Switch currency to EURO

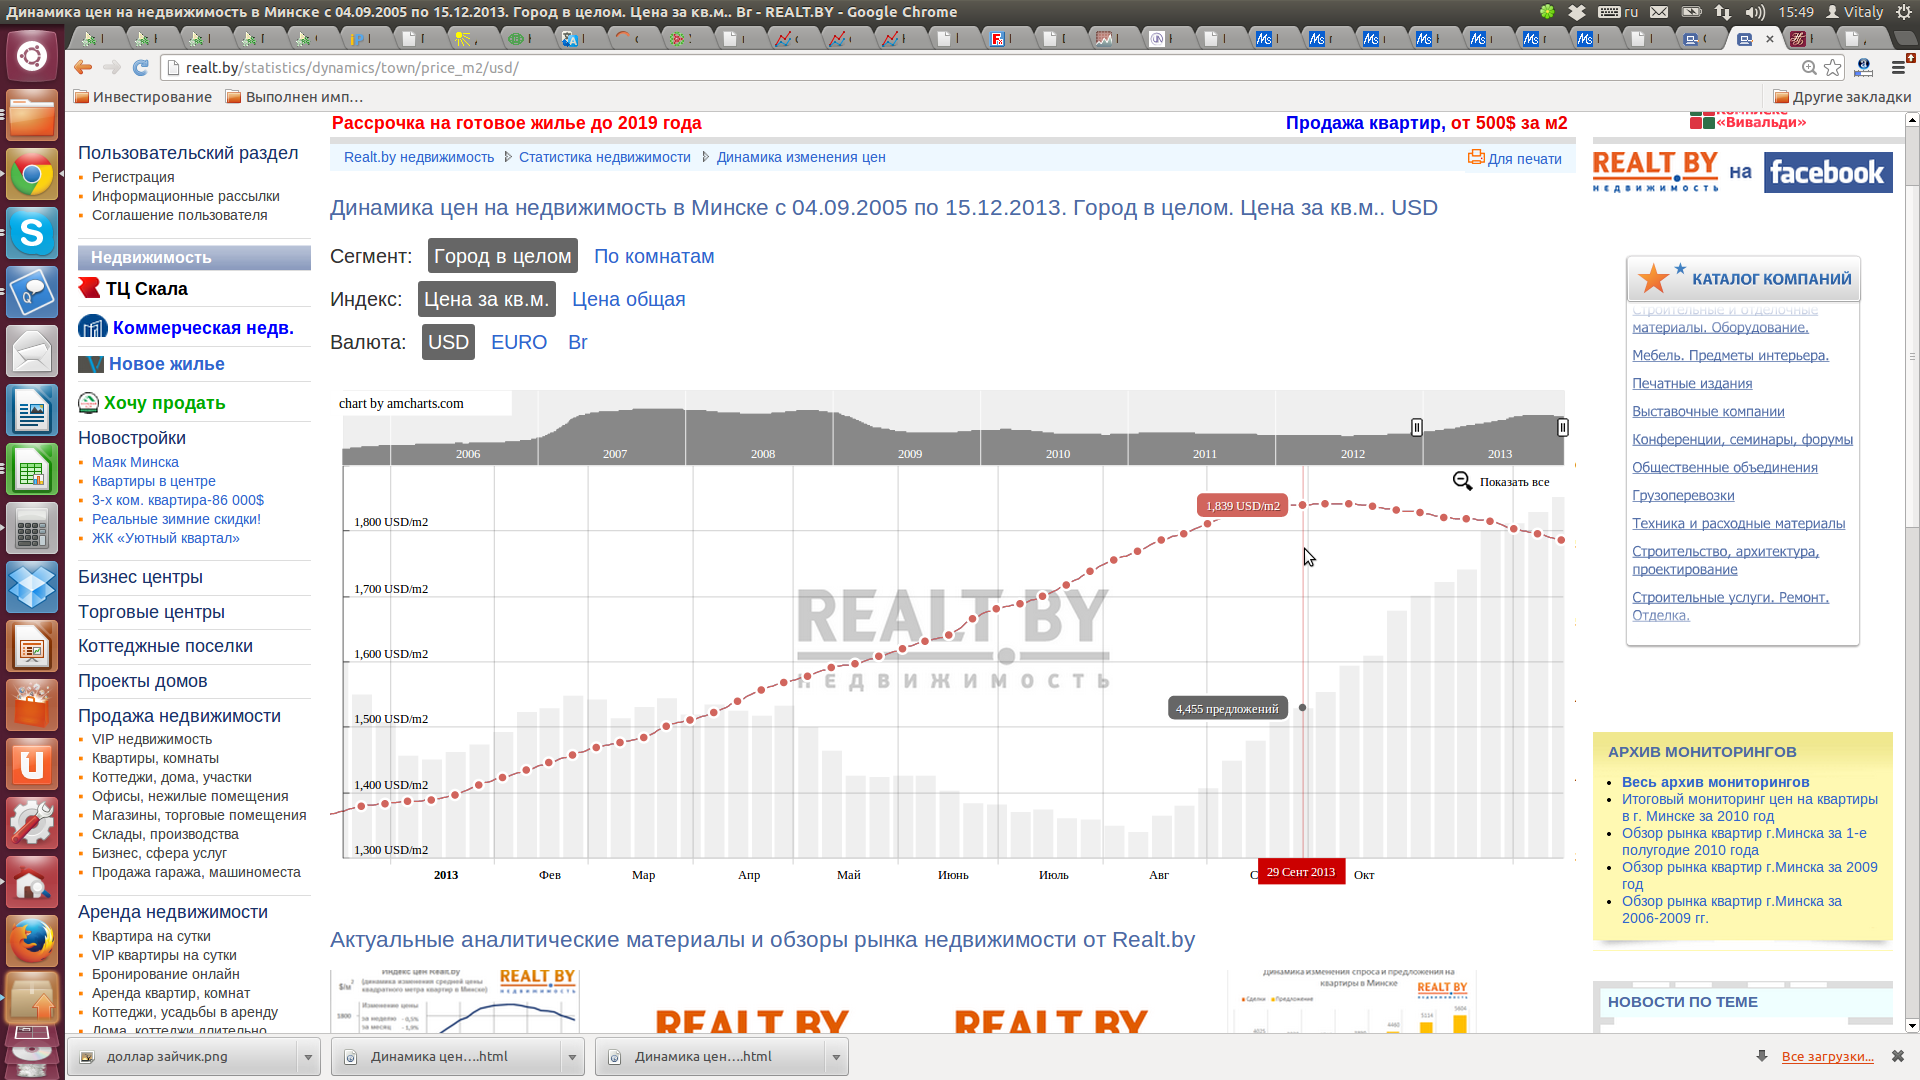tap(519, 342)
